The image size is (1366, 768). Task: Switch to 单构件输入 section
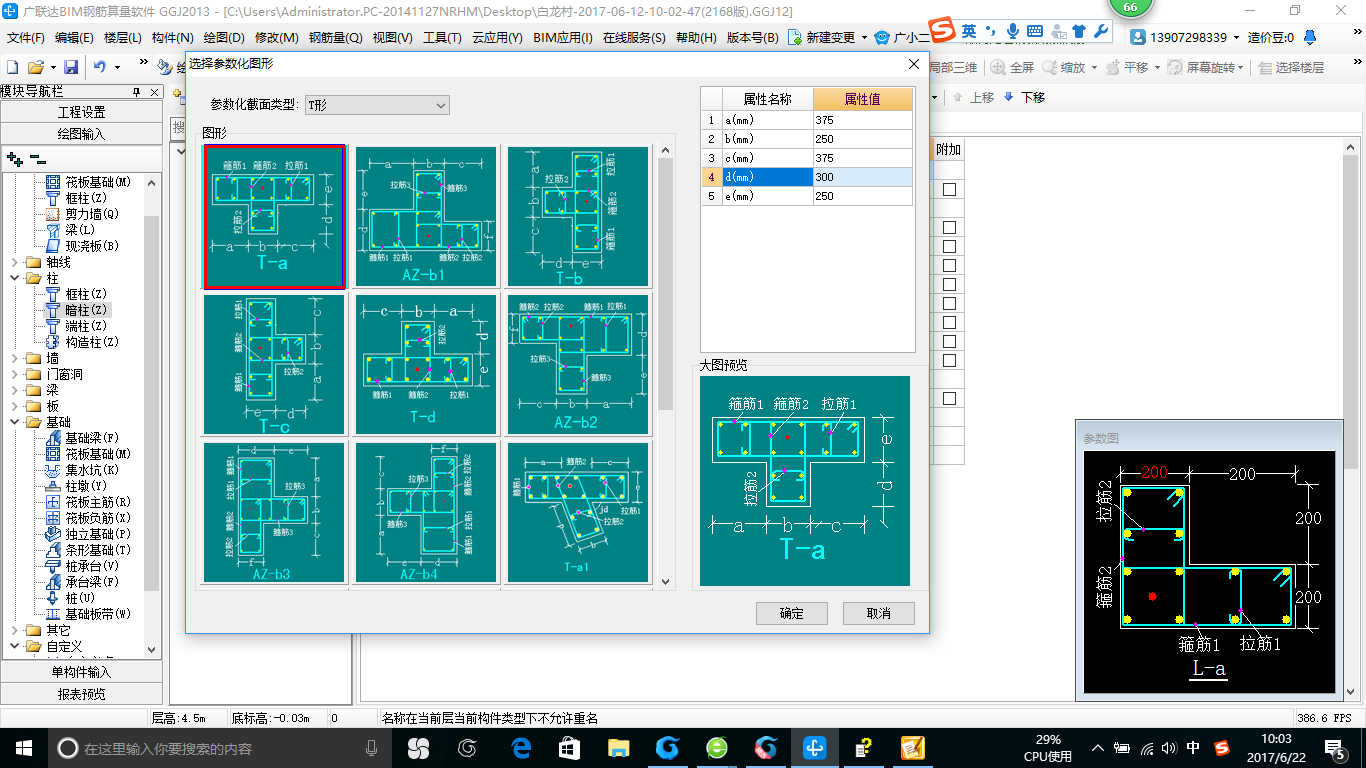(x=81, y=672)
